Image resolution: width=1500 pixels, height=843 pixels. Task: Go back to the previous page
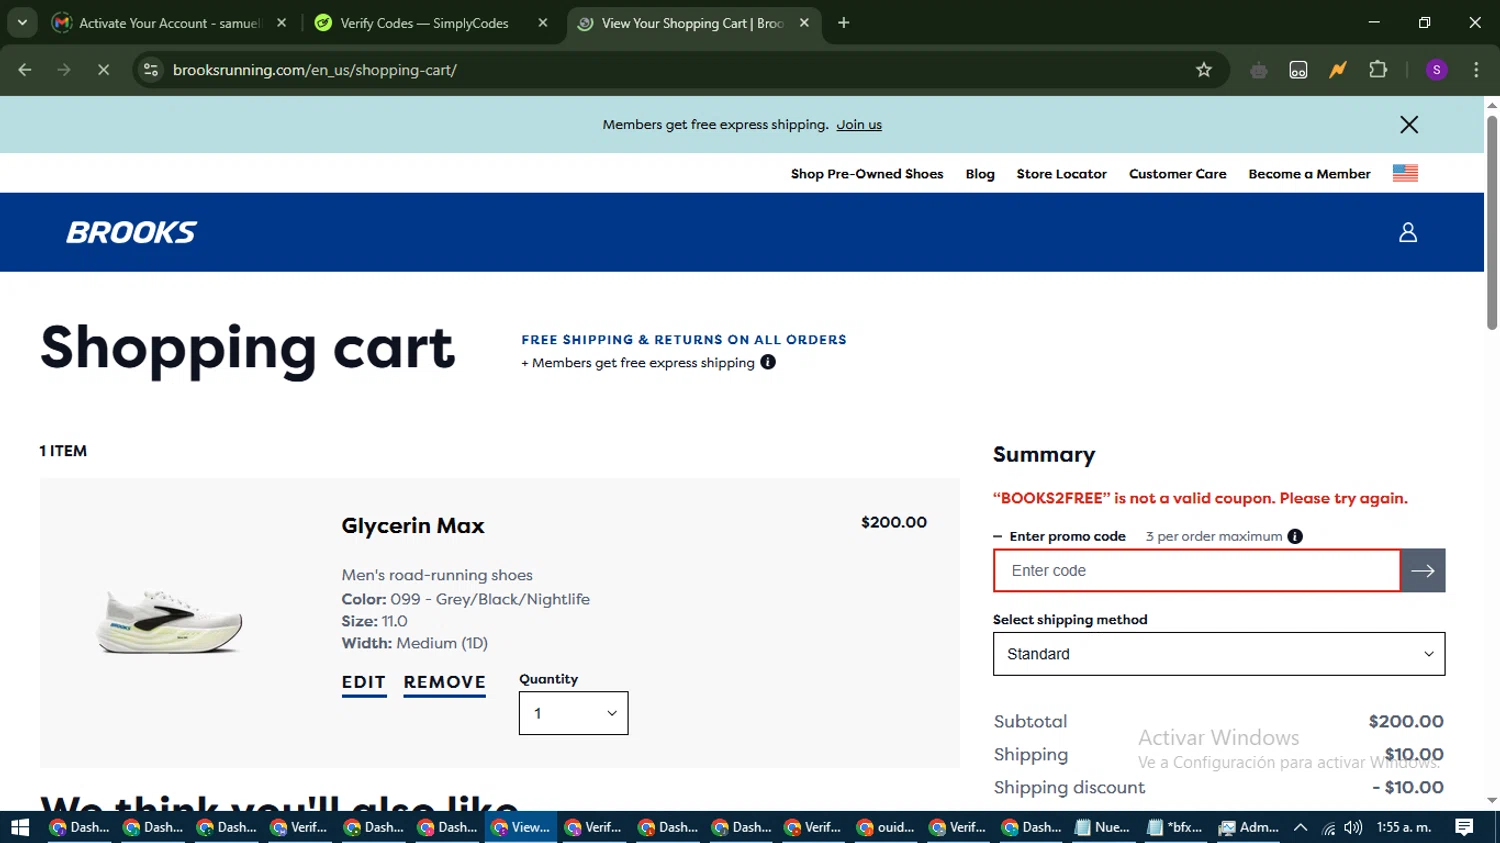[25, 69]
